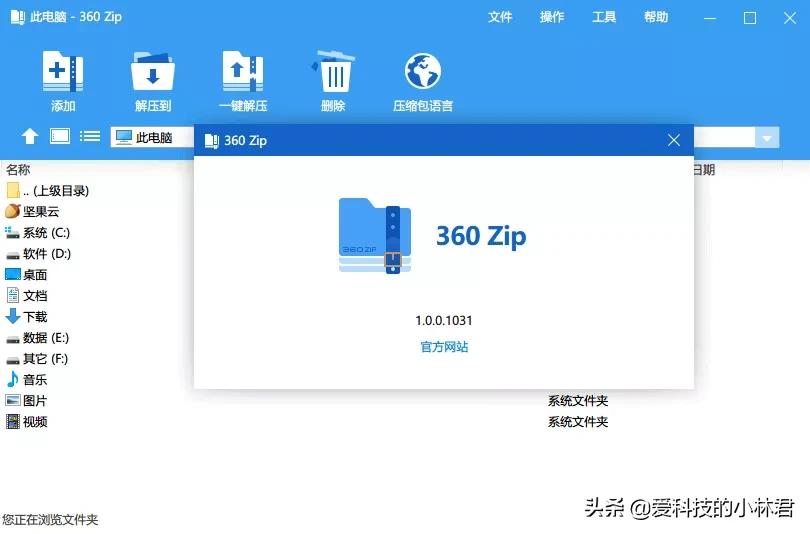Click the 删除 trash bin icon

pos(333,71)
